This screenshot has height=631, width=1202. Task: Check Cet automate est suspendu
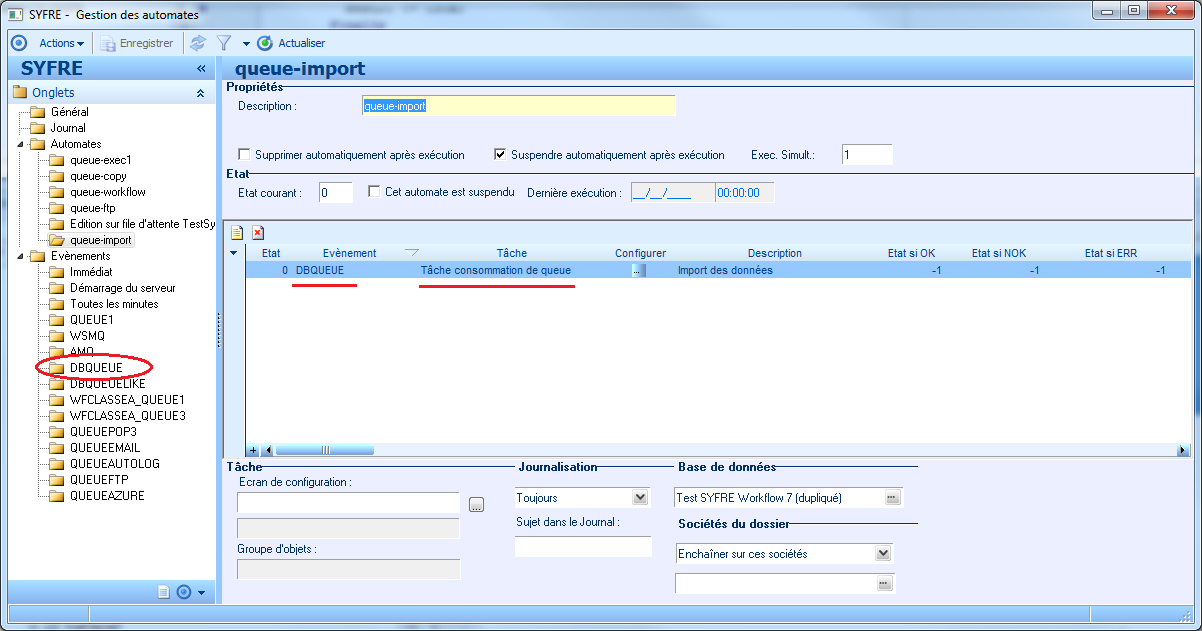[x=374, y=191]
